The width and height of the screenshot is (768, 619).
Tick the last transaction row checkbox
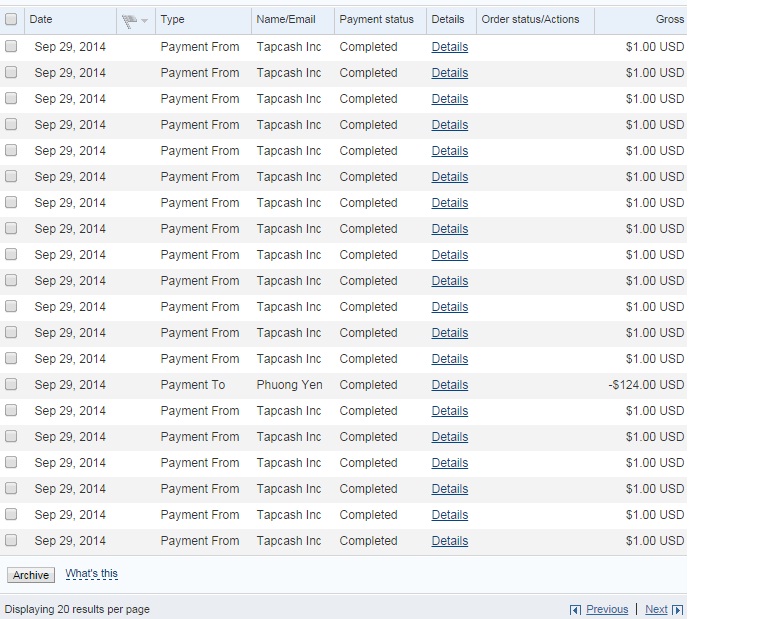point(11,541)
